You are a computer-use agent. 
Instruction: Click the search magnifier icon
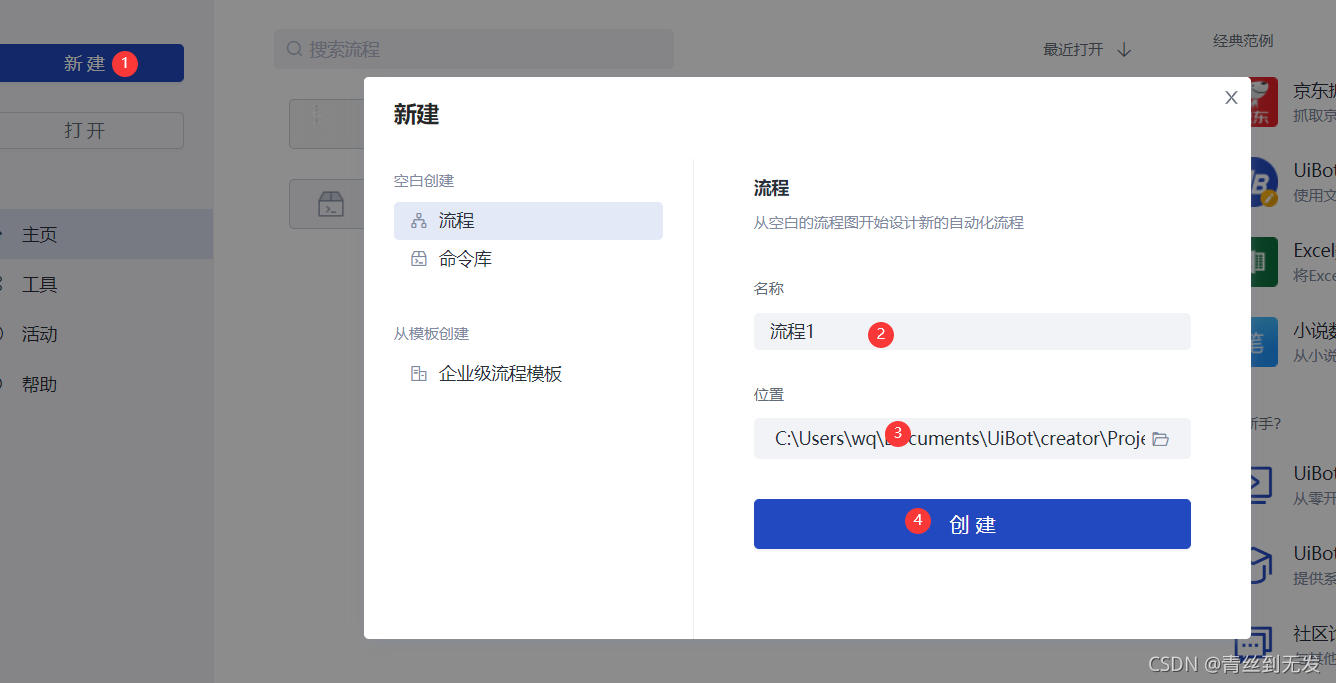pyautogui.click(x=294, y=49)
